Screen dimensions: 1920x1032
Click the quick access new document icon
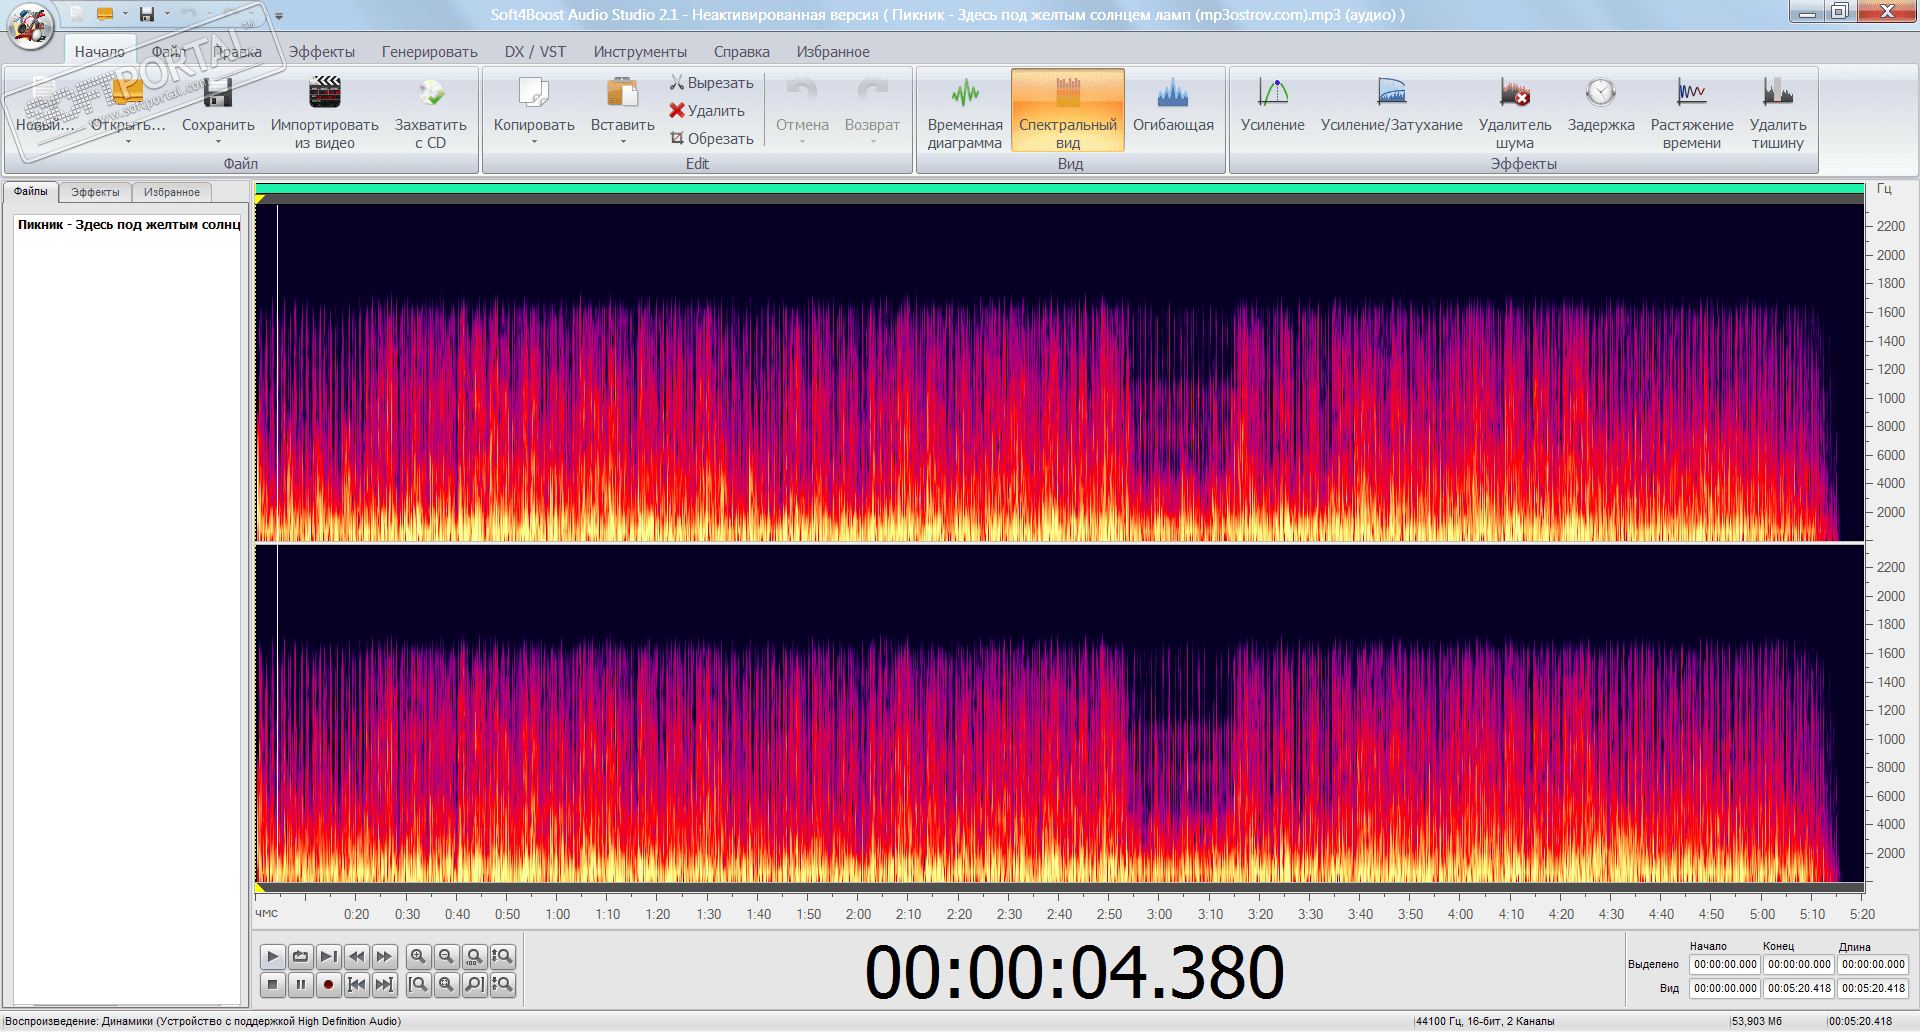76,14
